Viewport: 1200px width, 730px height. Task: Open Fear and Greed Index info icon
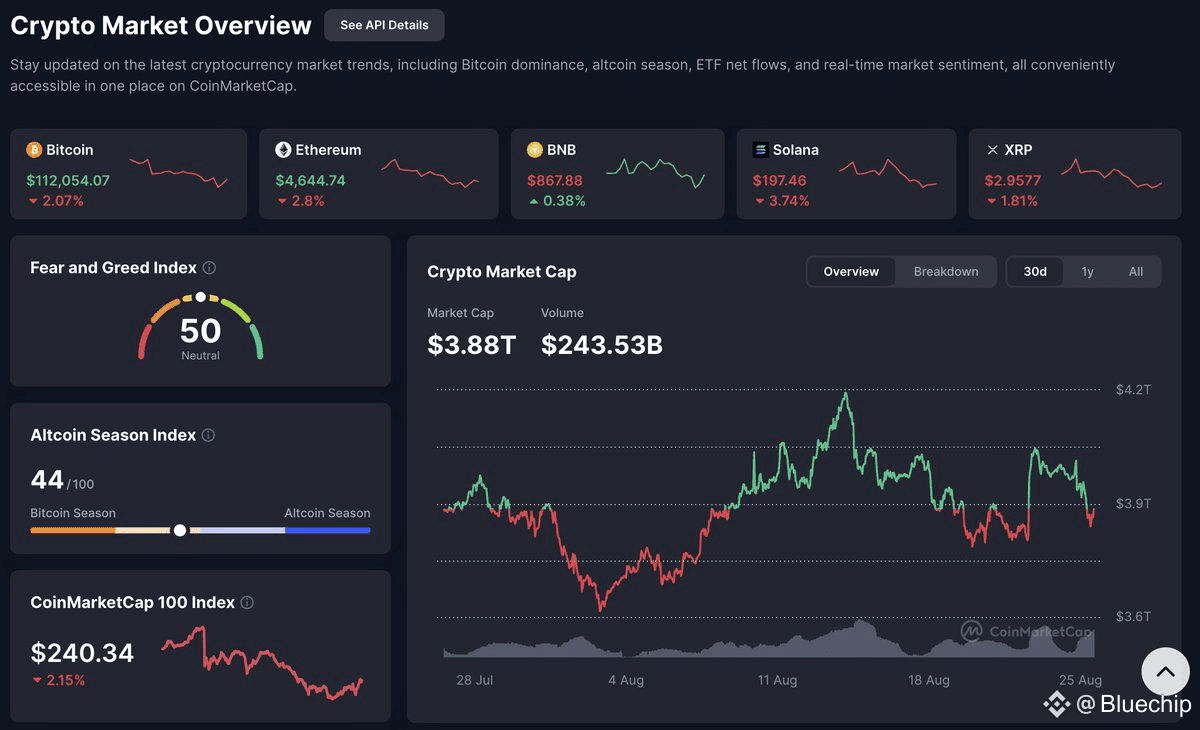[x=209, y=268]
